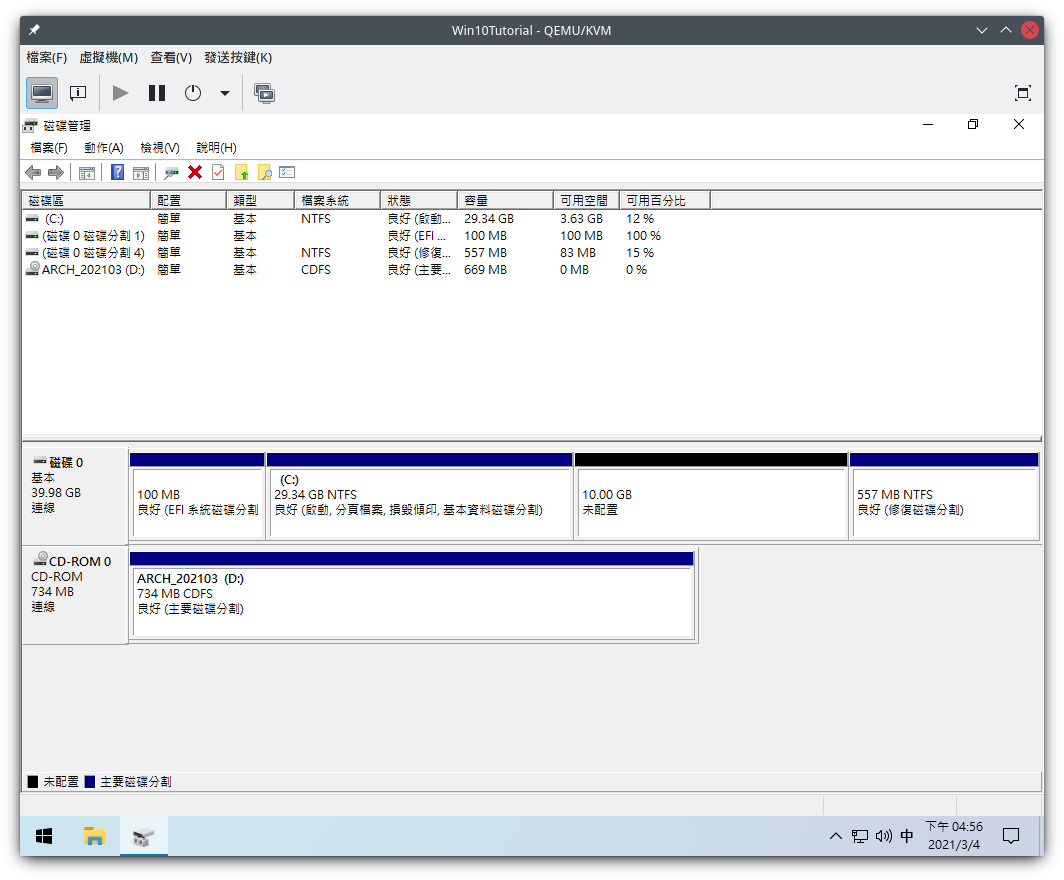Screen dimensions: 1064x880
Task: Click the 83 MB free space cell
Action: point(578,252)
